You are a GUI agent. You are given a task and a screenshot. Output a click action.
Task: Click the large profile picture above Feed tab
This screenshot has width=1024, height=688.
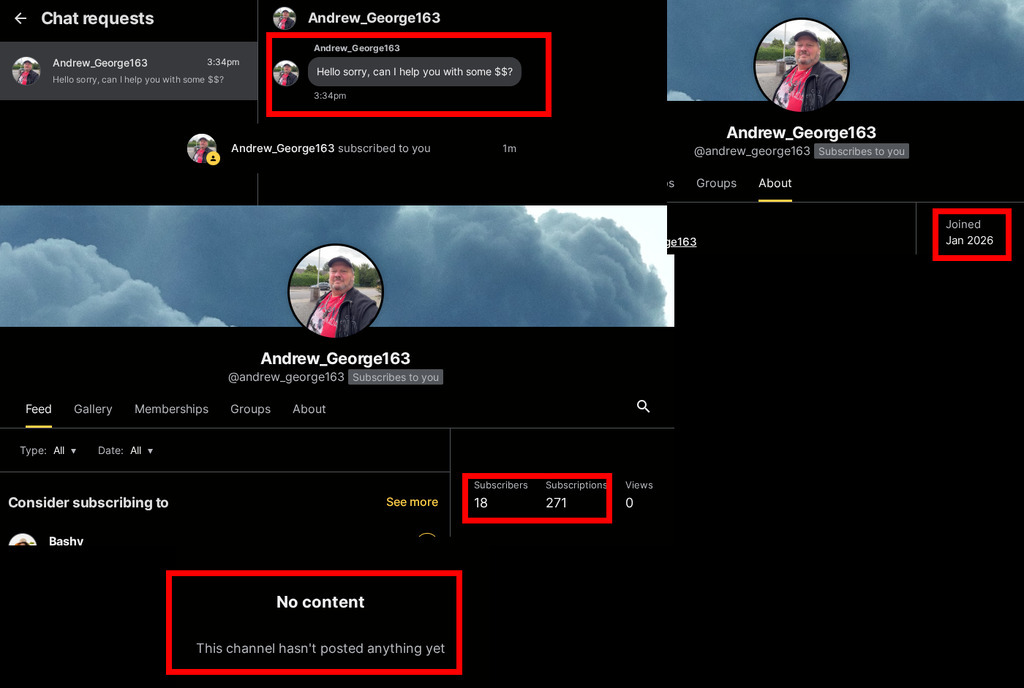[x=335, y=291]
